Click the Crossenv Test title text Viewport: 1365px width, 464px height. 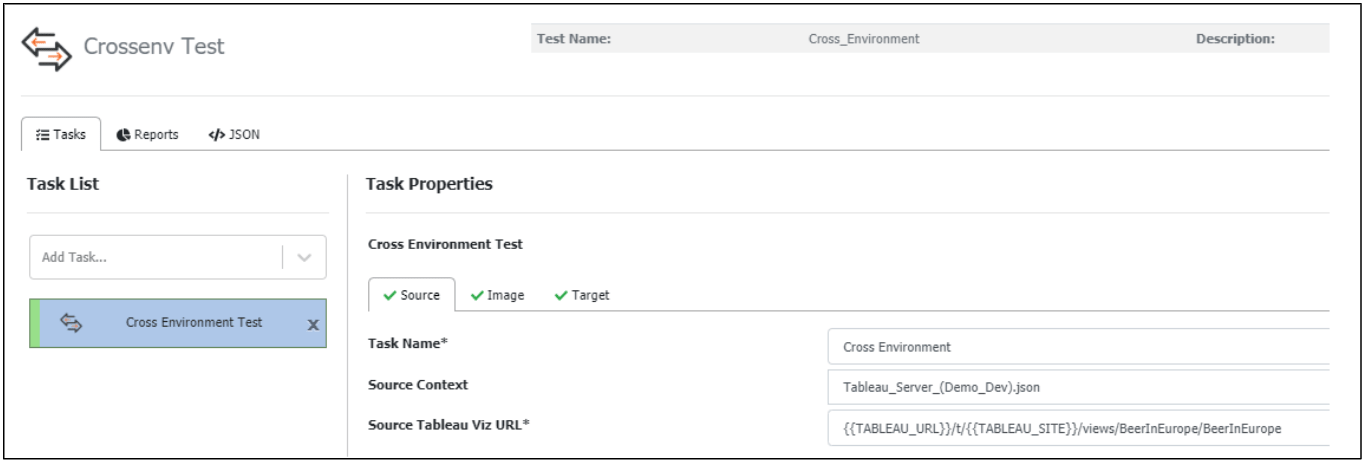point(154,47)
